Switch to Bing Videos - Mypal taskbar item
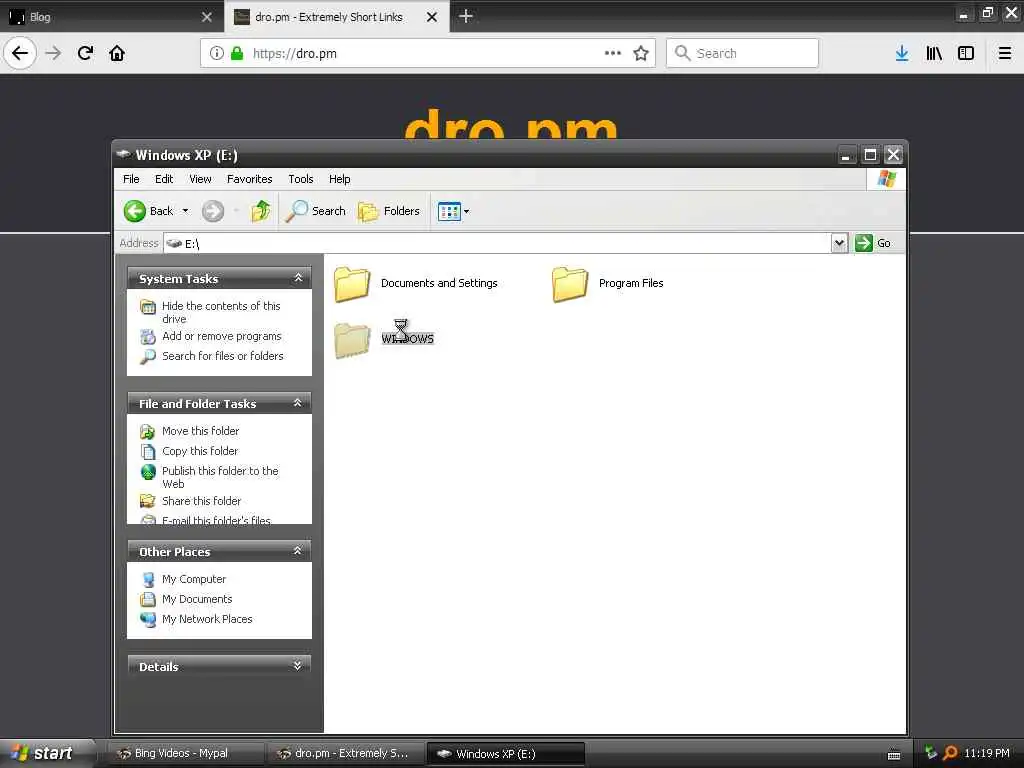The height and width of the screenshot is (768, 1024). coord(185,754)
